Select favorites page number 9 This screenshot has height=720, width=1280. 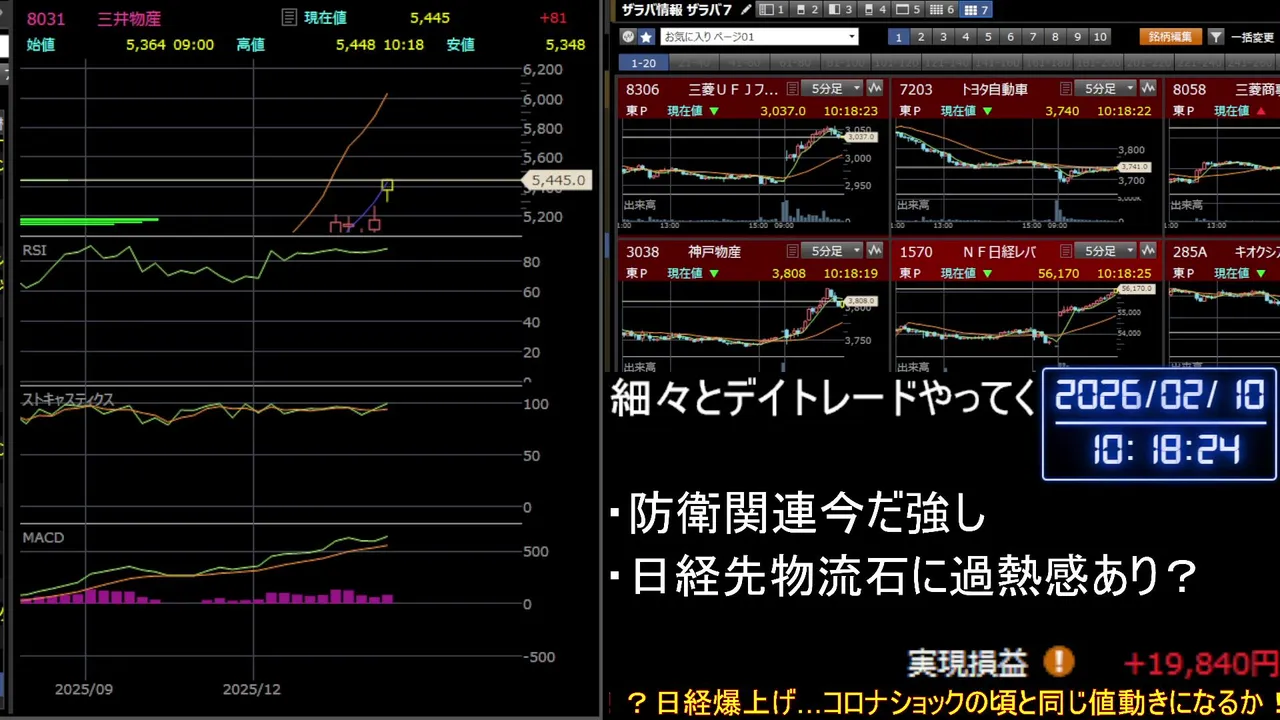tap(1077, 37)
